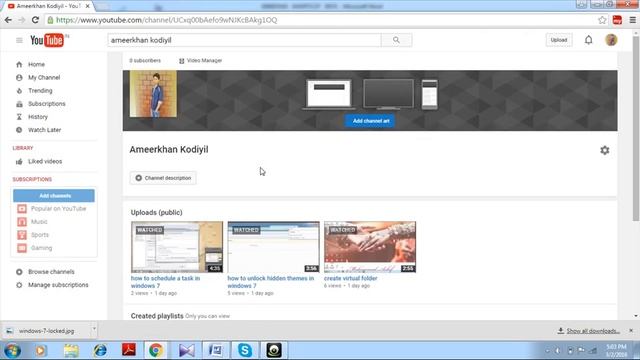Open Visual Studio icon in taskbar
Screen dimensions: 640x360
pyautogui.click(x=187, y=350)
